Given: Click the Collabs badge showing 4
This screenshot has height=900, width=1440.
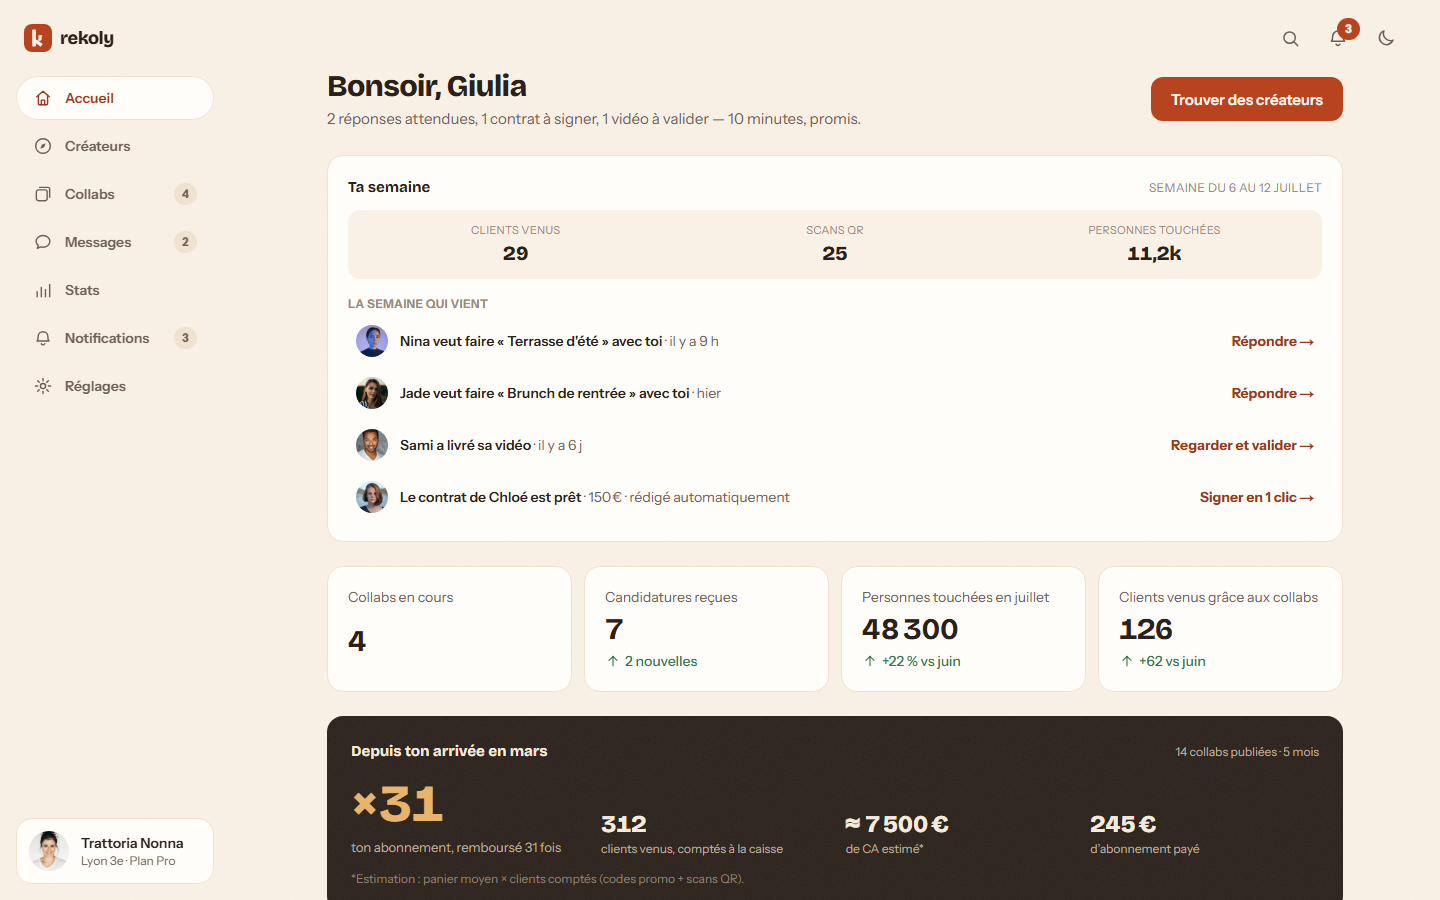Looking at the screenshot, I should (x=185, y=194).
